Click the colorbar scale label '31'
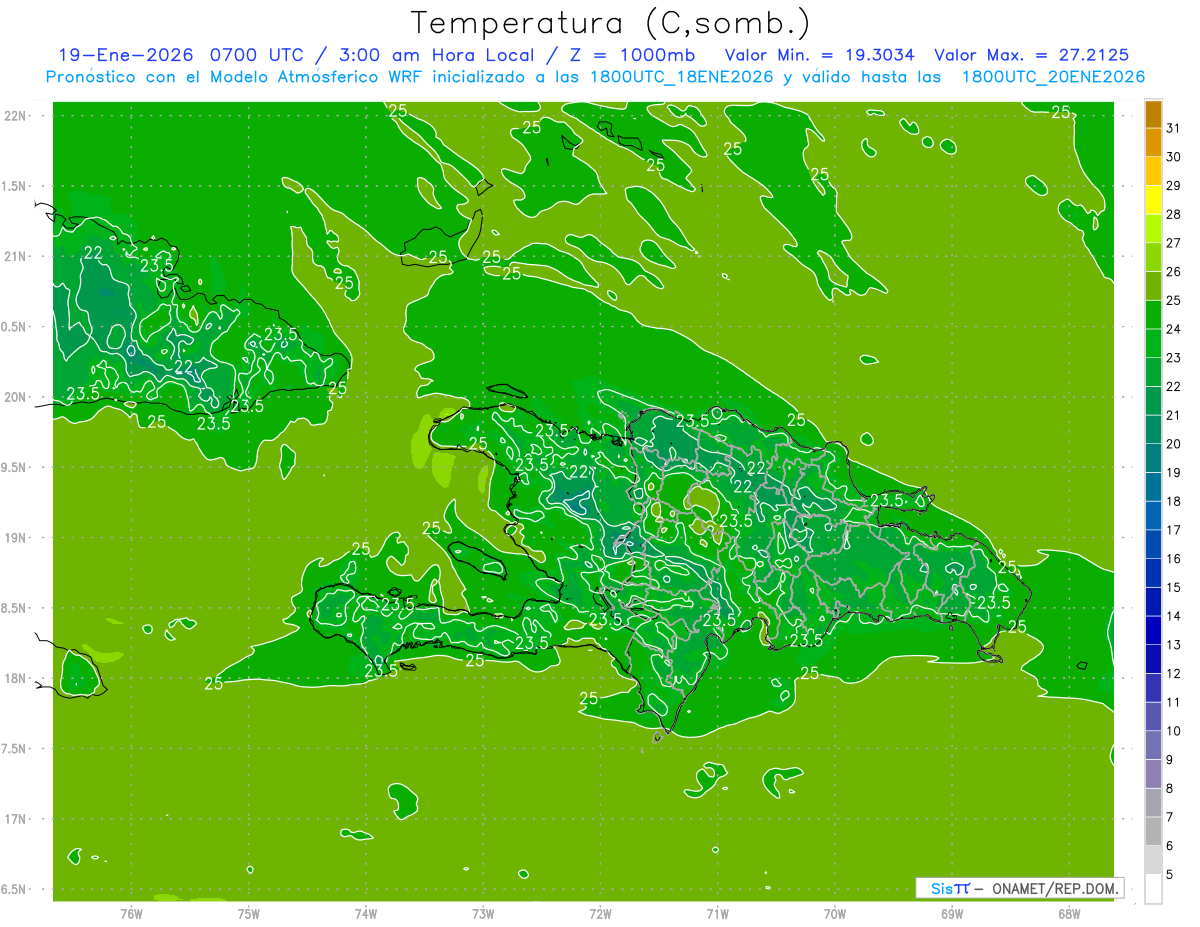1200x927 pixels. (x=1173, y=128)
